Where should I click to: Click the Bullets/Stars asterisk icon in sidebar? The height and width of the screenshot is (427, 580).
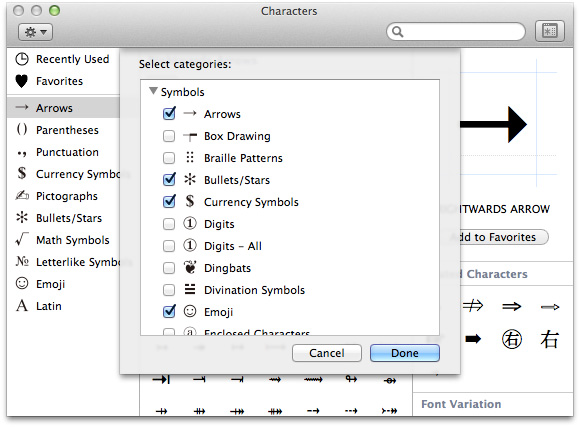(22, 217)
